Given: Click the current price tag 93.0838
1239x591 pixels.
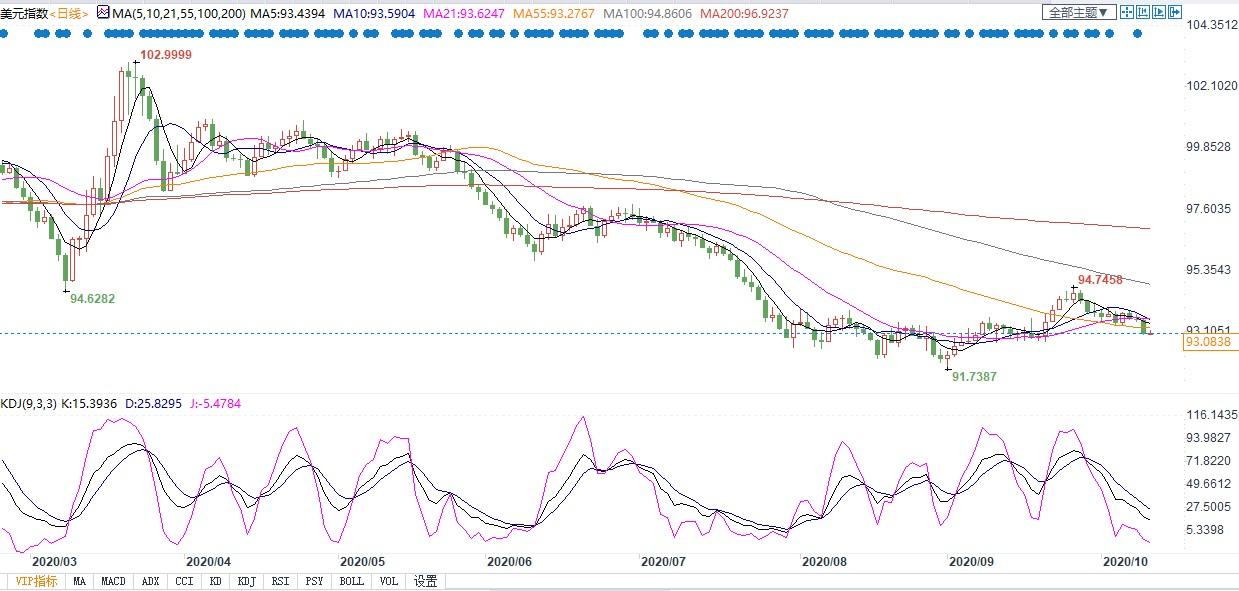Looking at the screenshot, I should (1209, 342).
